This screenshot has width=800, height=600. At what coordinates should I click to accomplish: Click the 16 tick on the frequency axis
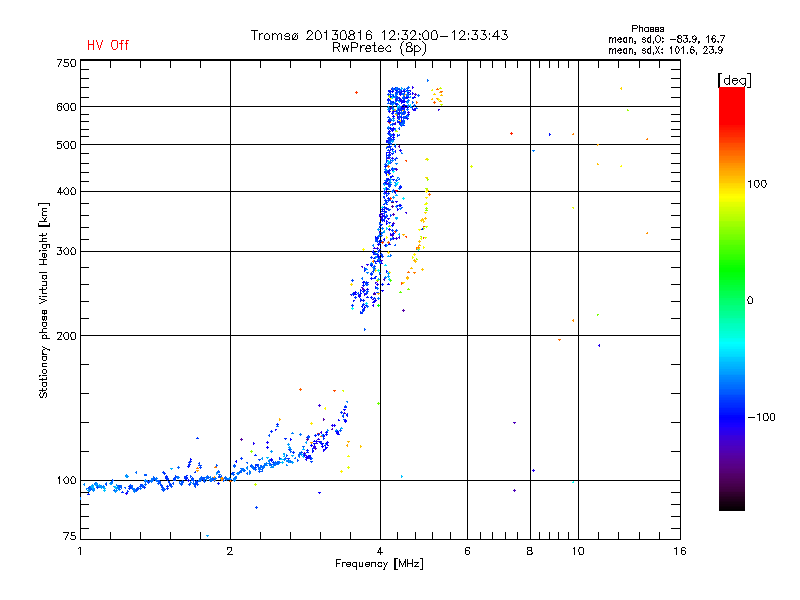[x=678, y=552]
